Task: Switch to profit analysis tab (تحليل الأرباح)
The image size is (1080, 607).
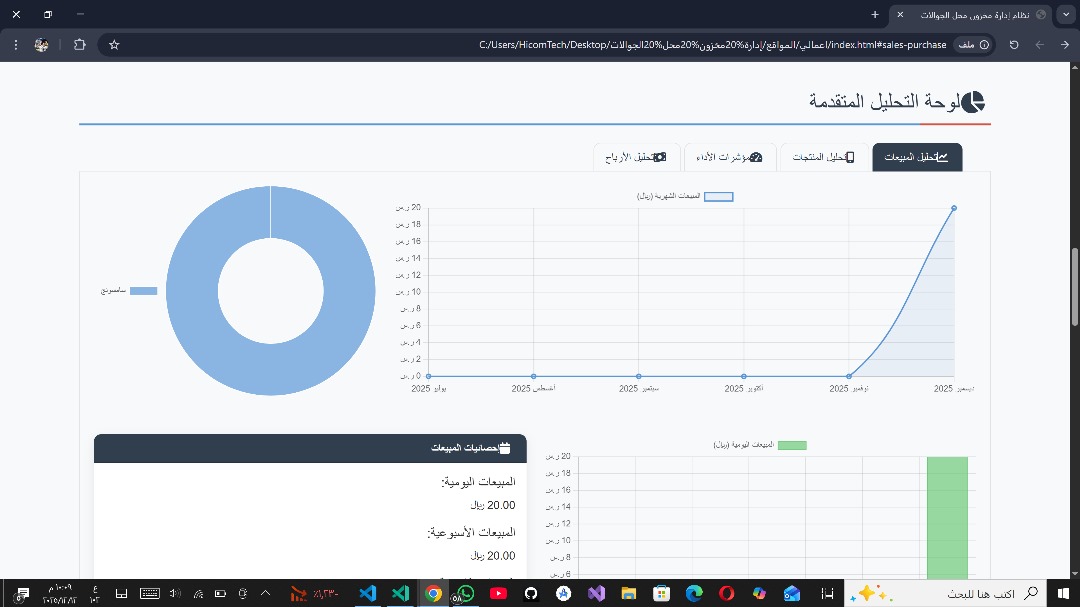Action: (x=636, y=157)
